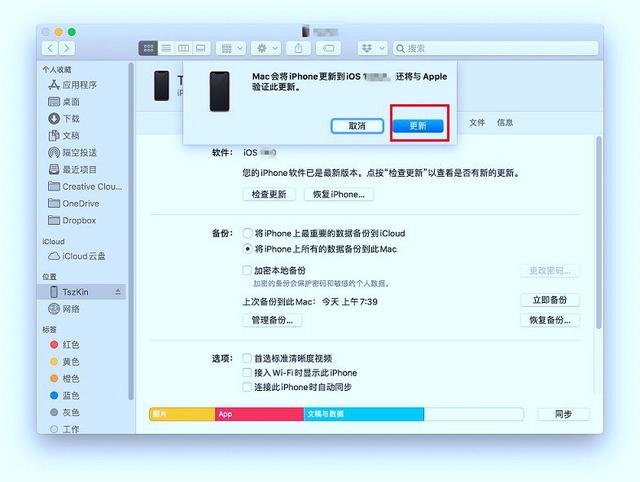Select backup all data to this Mac
The width and height of the screenshot is (640, 482).
coord(247,249)
